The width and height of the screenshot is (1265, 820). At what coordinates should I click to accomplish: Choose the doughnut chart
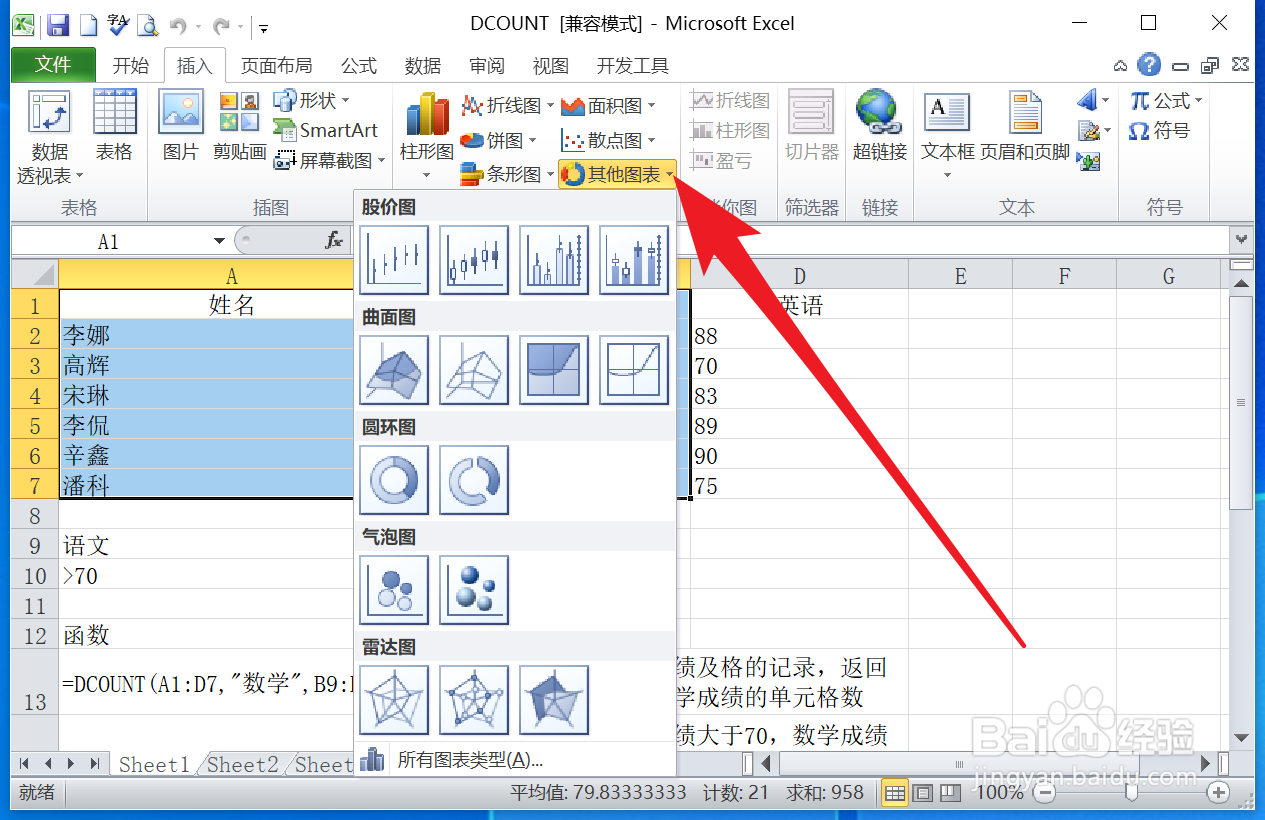394,480
